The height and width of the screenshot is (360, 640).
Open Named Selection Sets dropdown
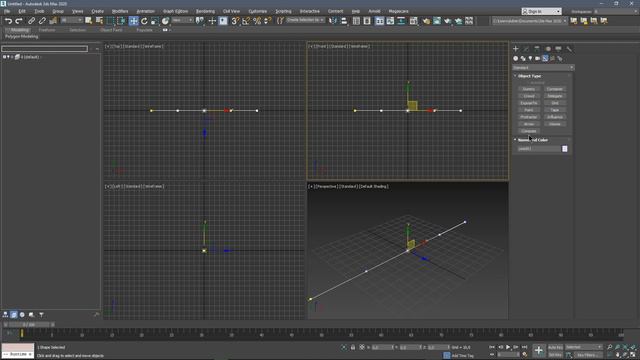click(305, 20)
